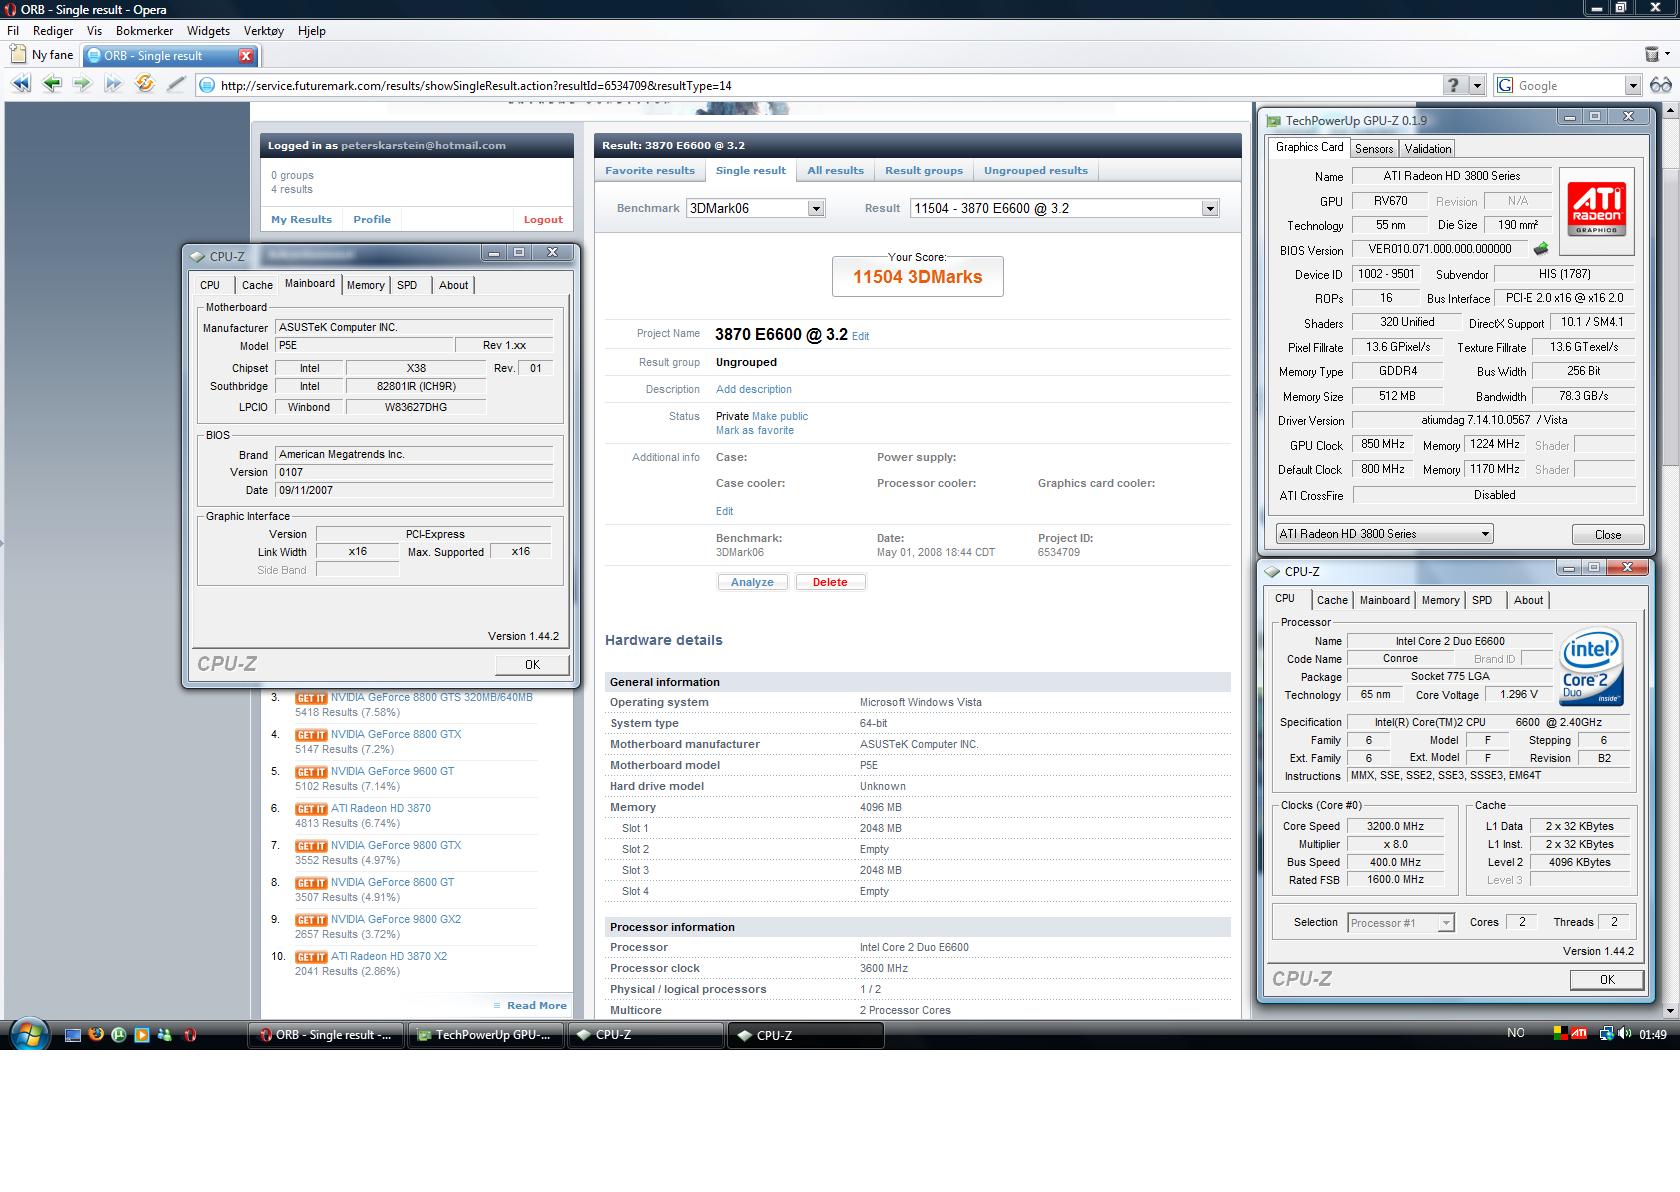Click the Intel Core 2 Duo logo

click(1590, 667)
